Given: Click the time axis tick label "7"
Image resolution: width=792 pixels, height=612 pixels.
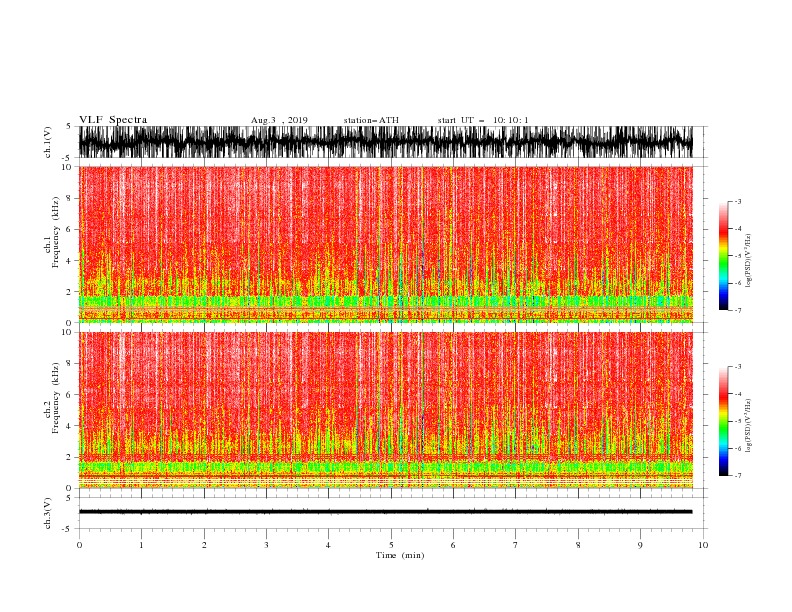Looking at the screenshot, I should pos(516,545).
